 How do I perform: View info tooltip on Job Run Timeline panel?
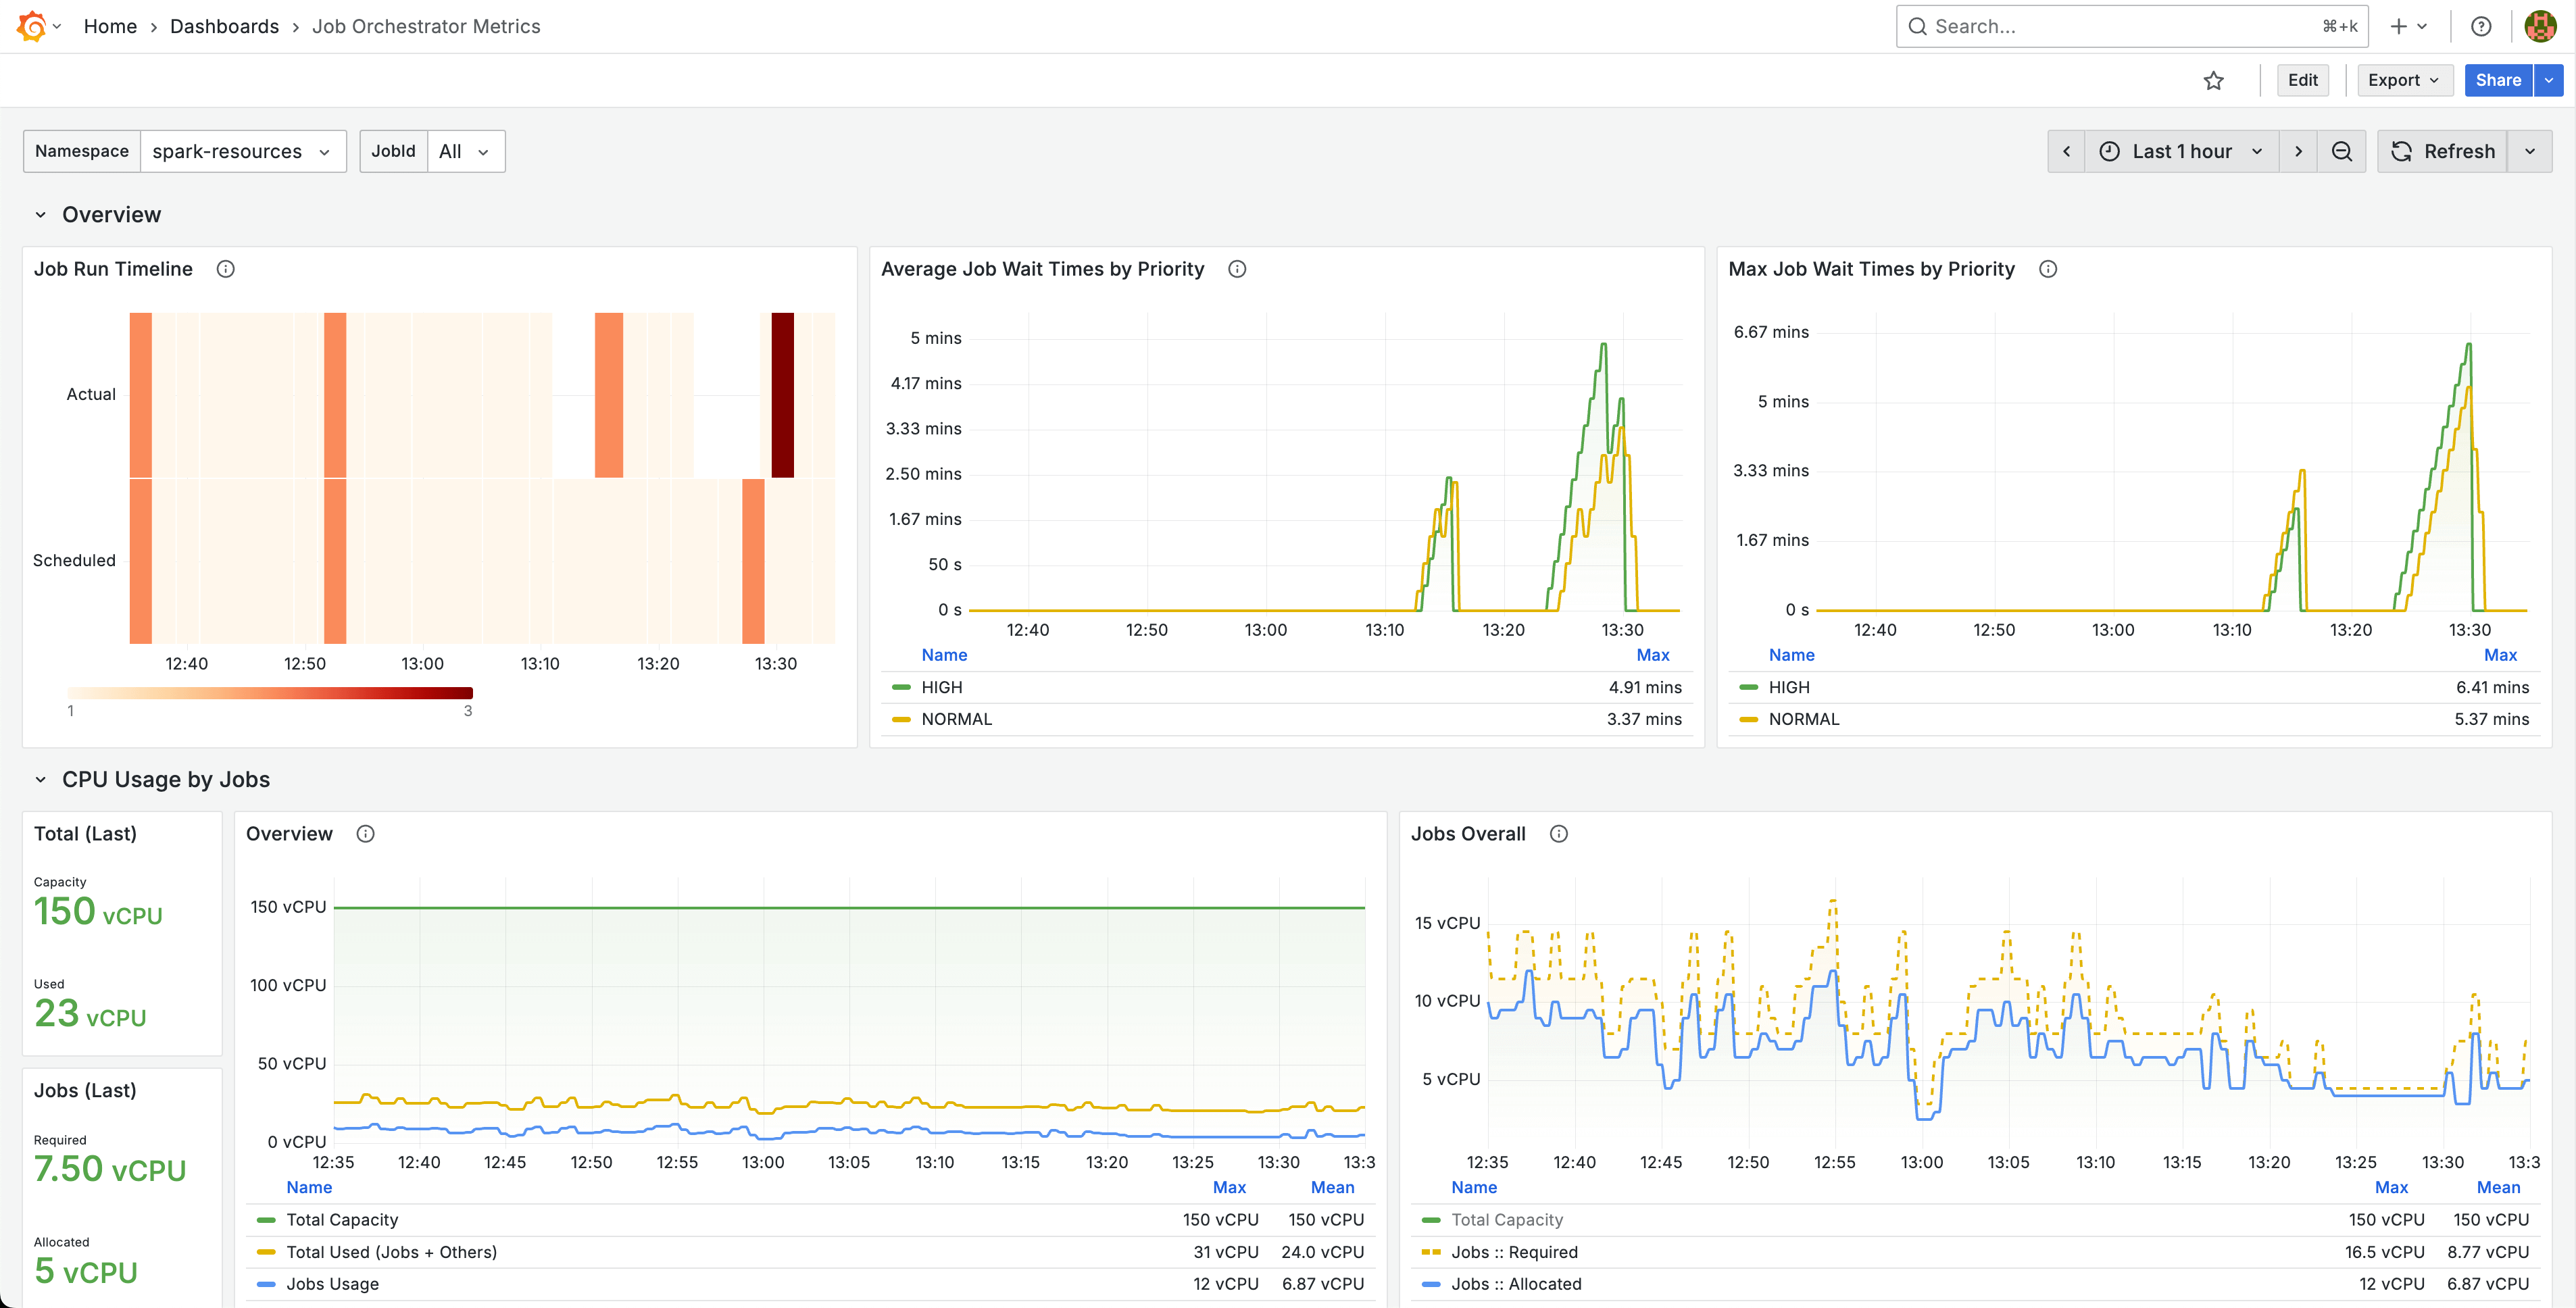click(x=225, y=268)
